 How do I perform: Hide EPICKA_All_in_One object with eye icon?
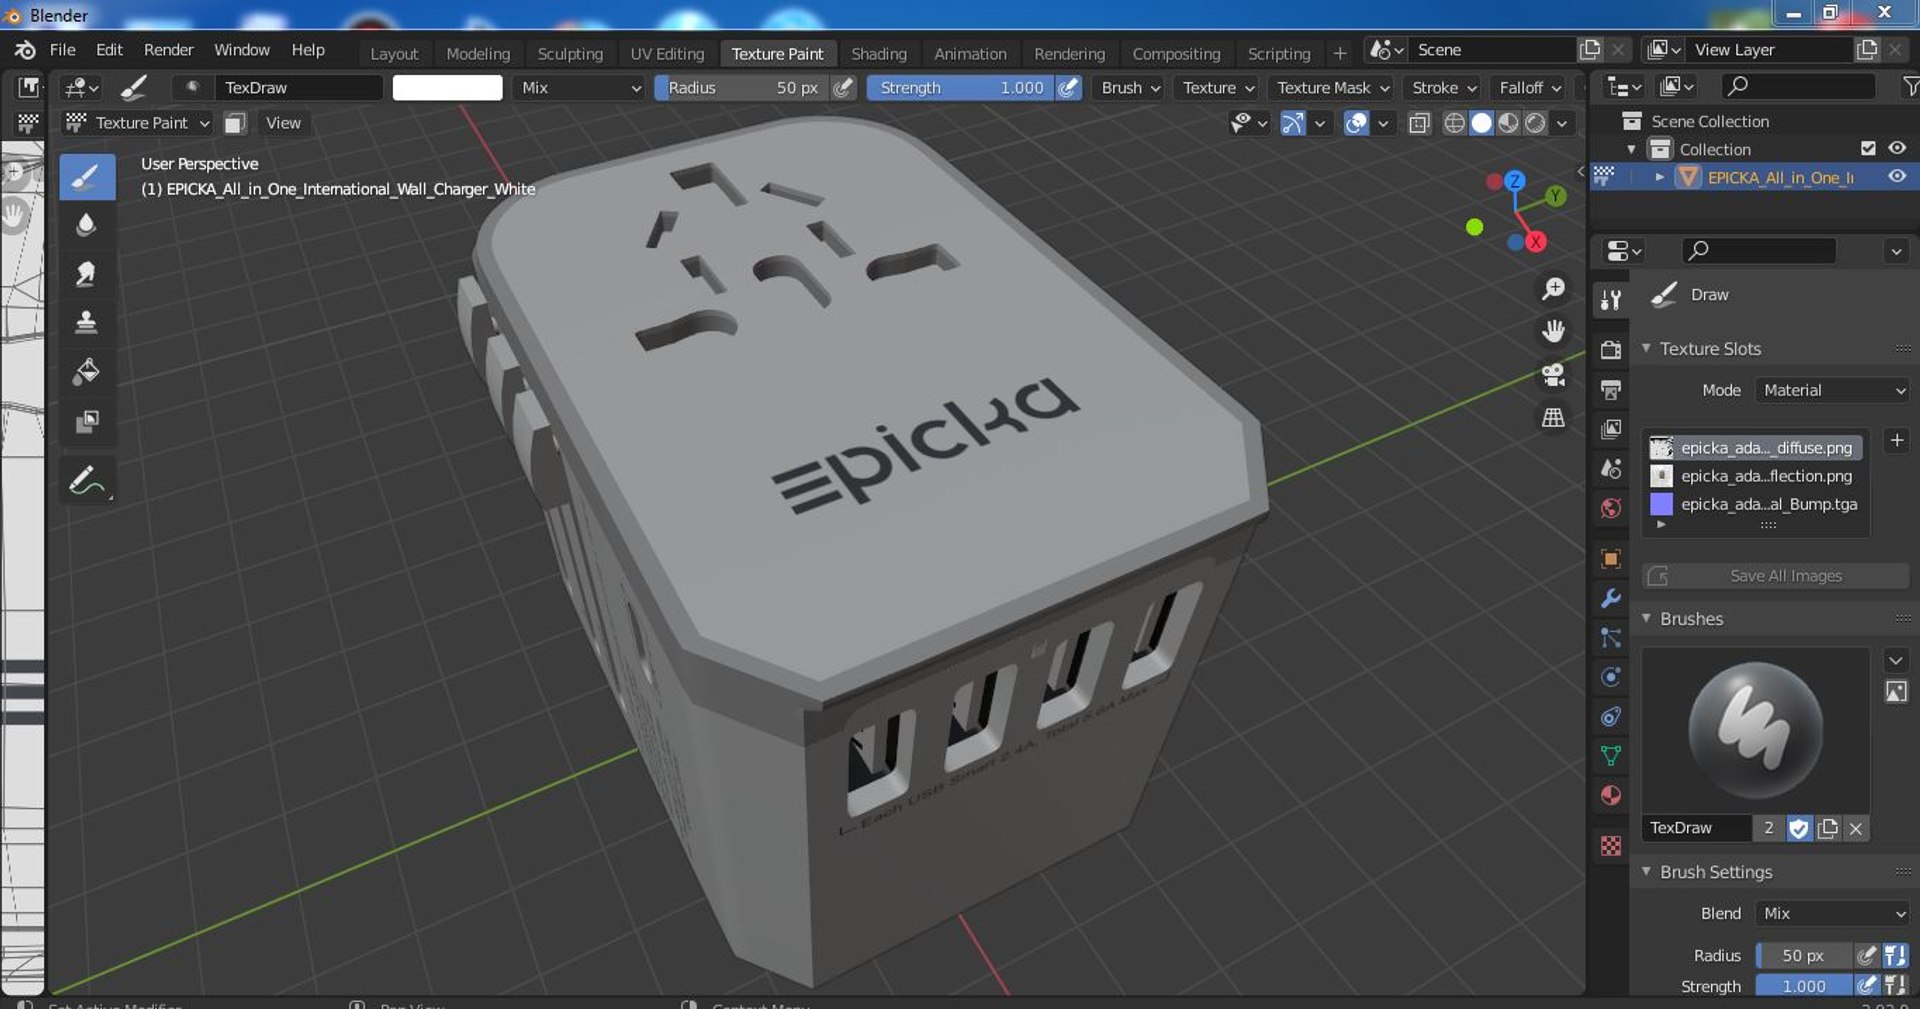click(x=1897, y=176)
